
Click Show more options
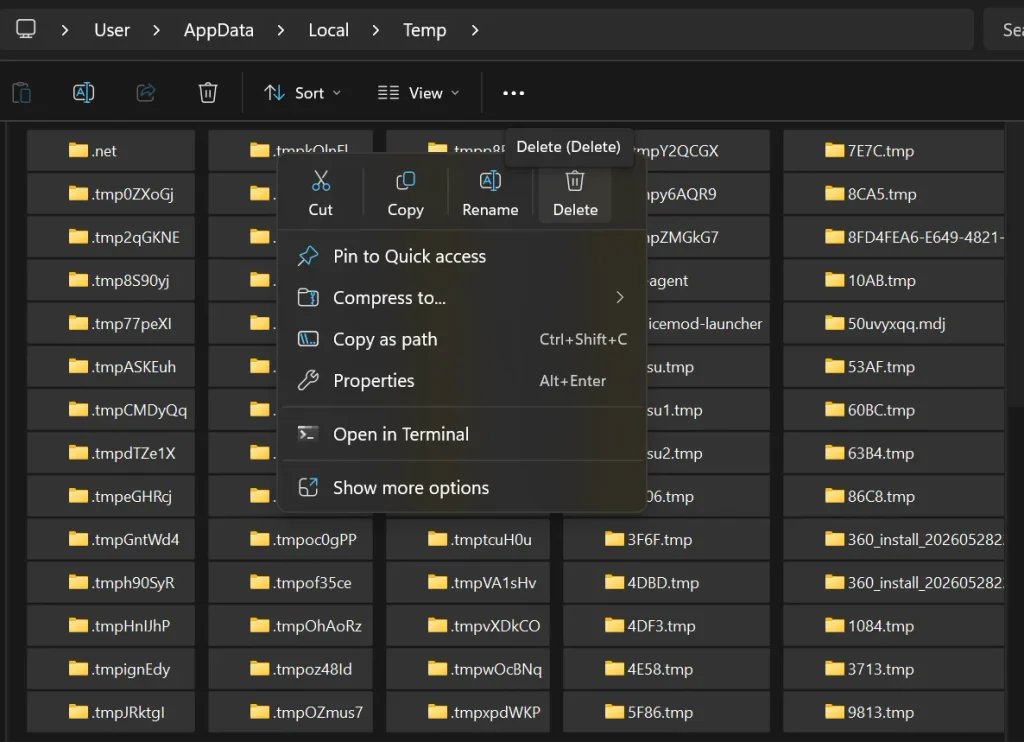(462, 488)
